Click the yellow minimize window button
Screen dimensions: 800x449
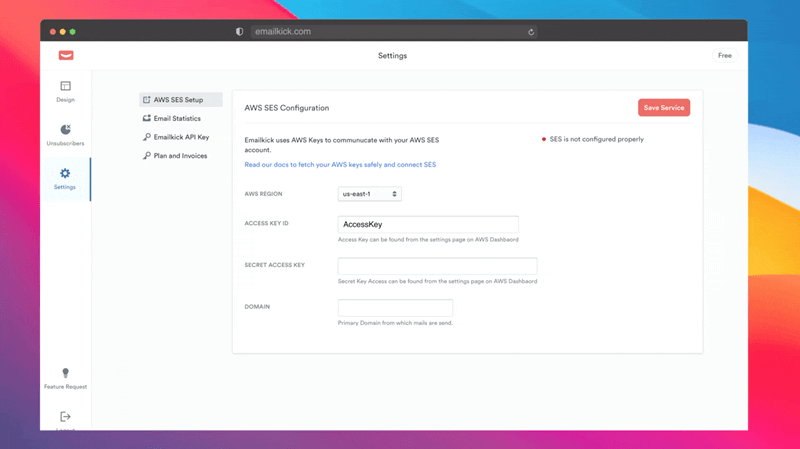pyautogui.click(x=63, y=32)
